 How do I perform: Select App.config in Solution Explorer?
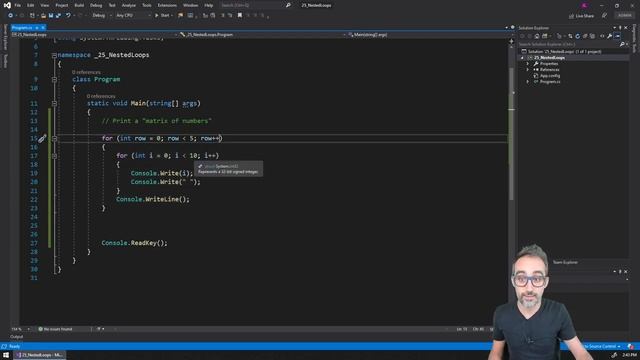(550, 76)
